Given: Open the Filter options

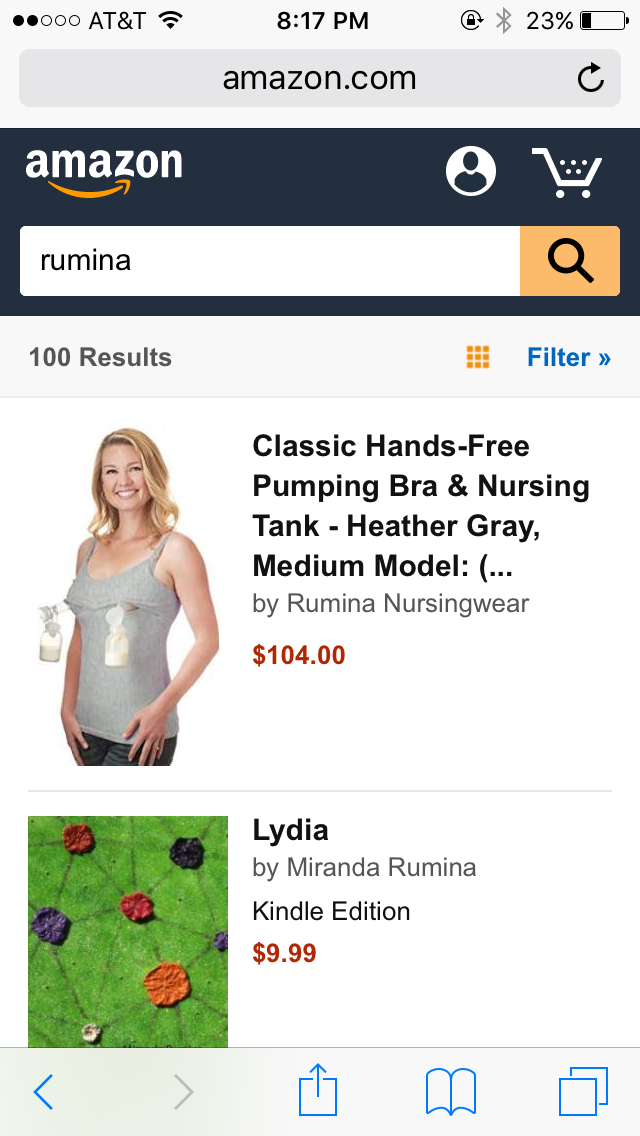Looking at the screenshot, I should (569, 357).
